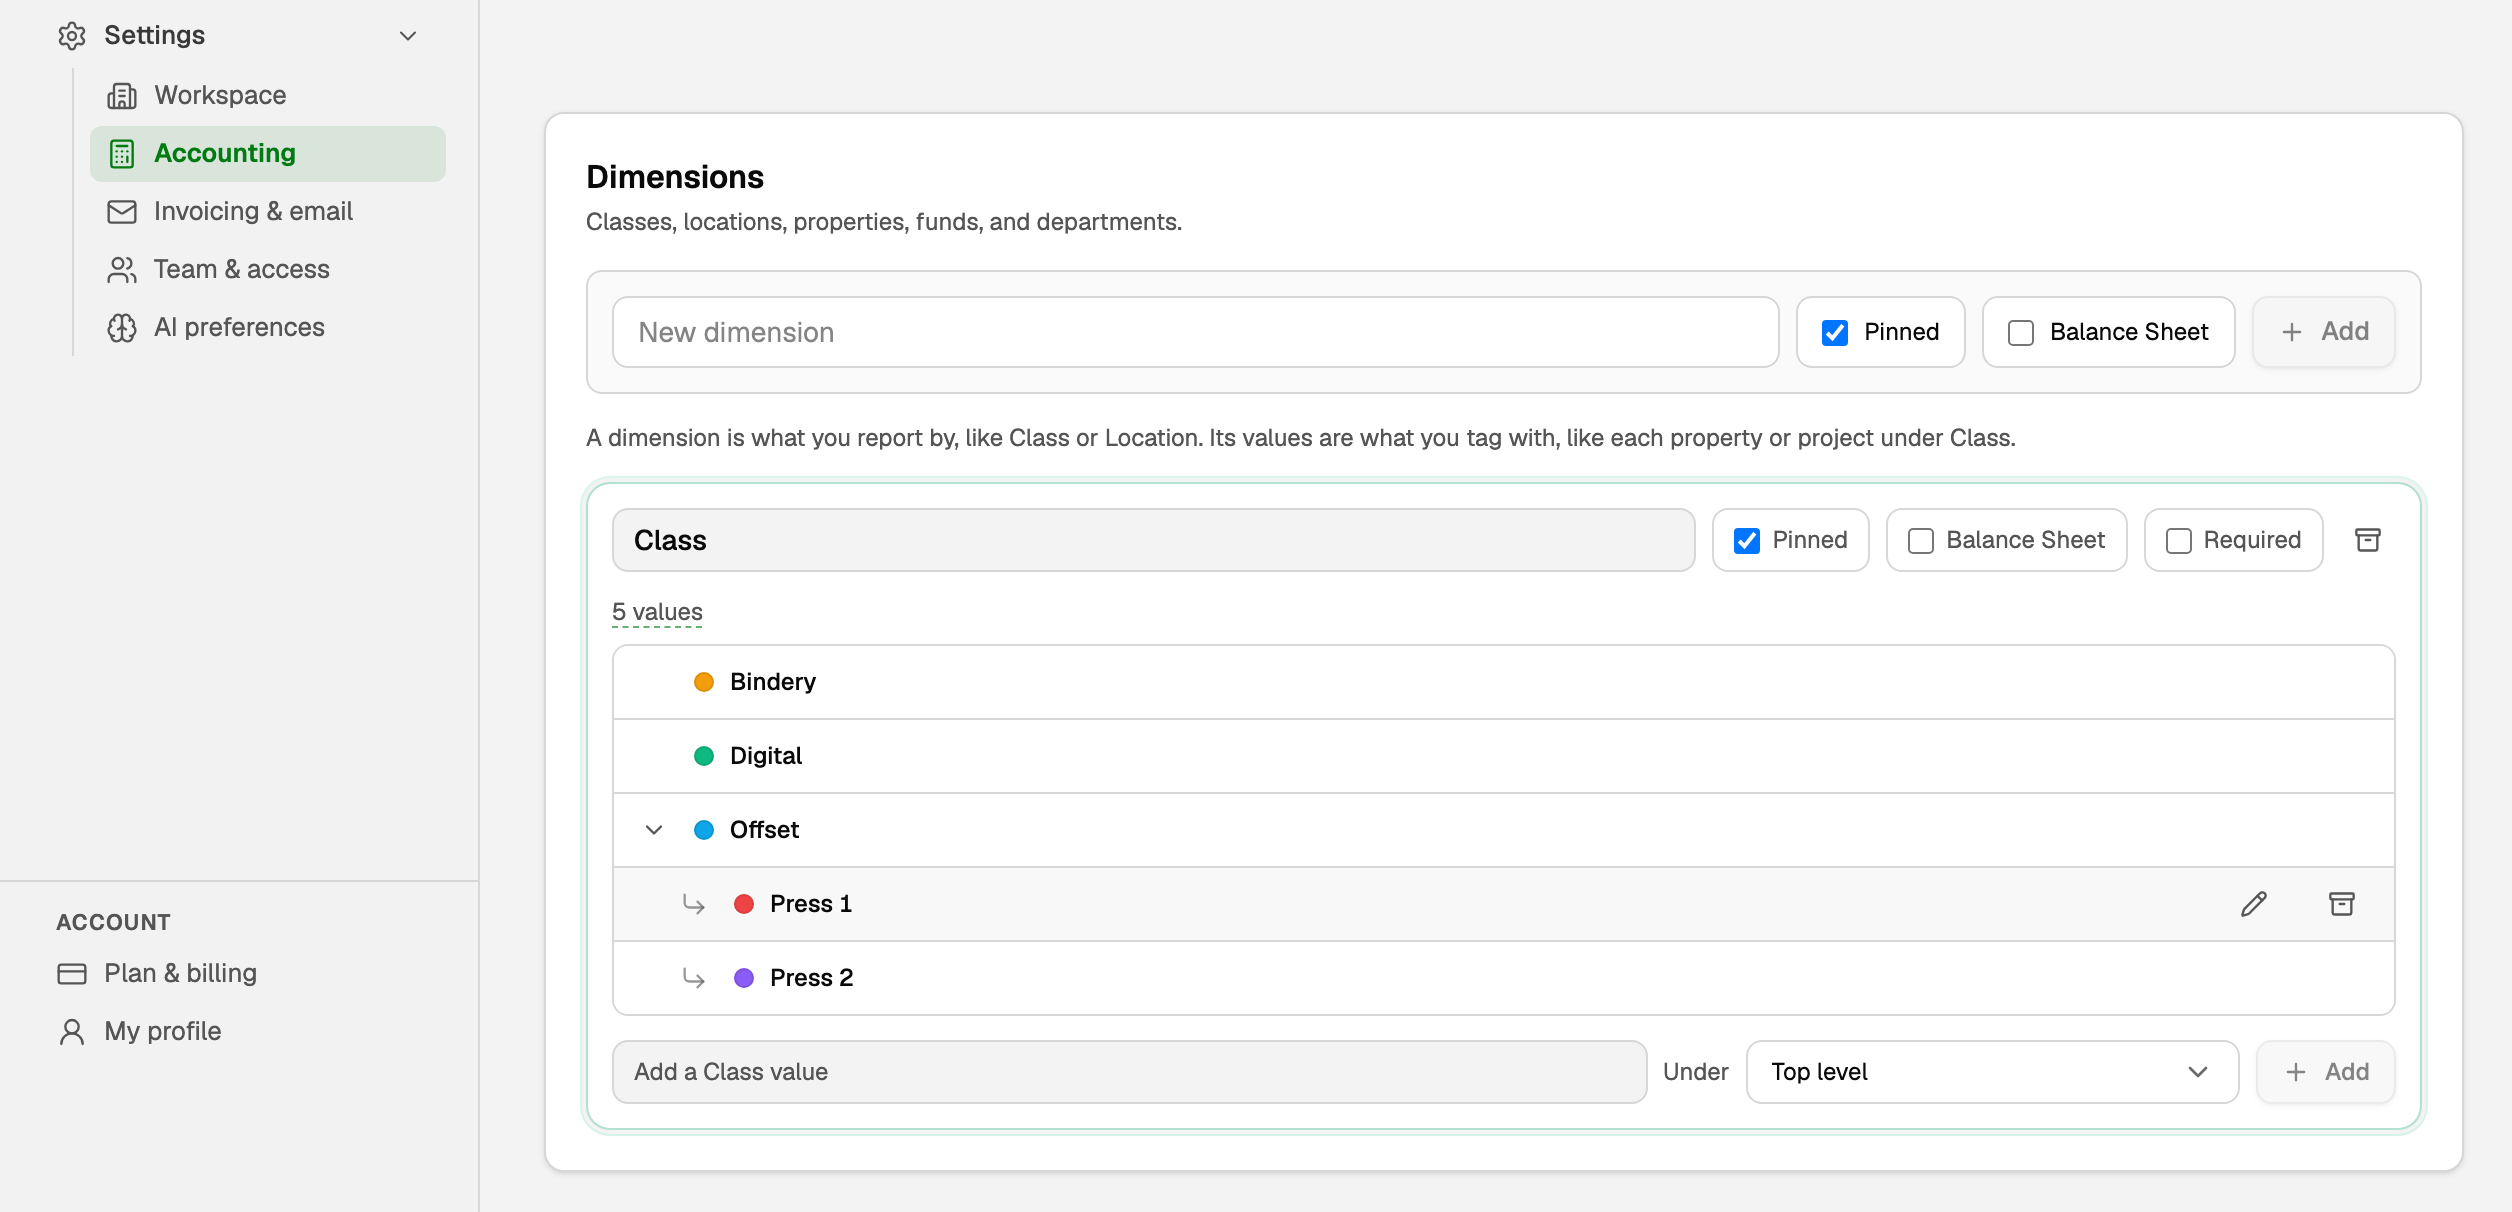Click the Class dimension name field
Screen dimensions: 2512x1212
[x=1153, y=540]
